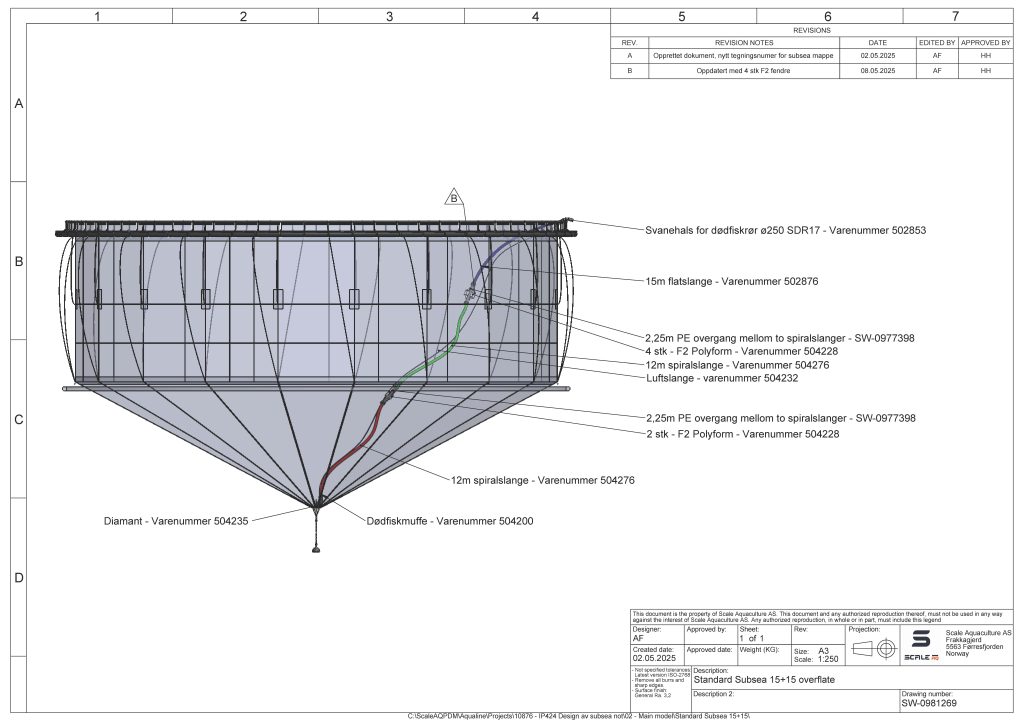This screenshot has width=1024, height=720.
Task: Click the 'Approved date:' title block cell
Action: coord(710,654)
